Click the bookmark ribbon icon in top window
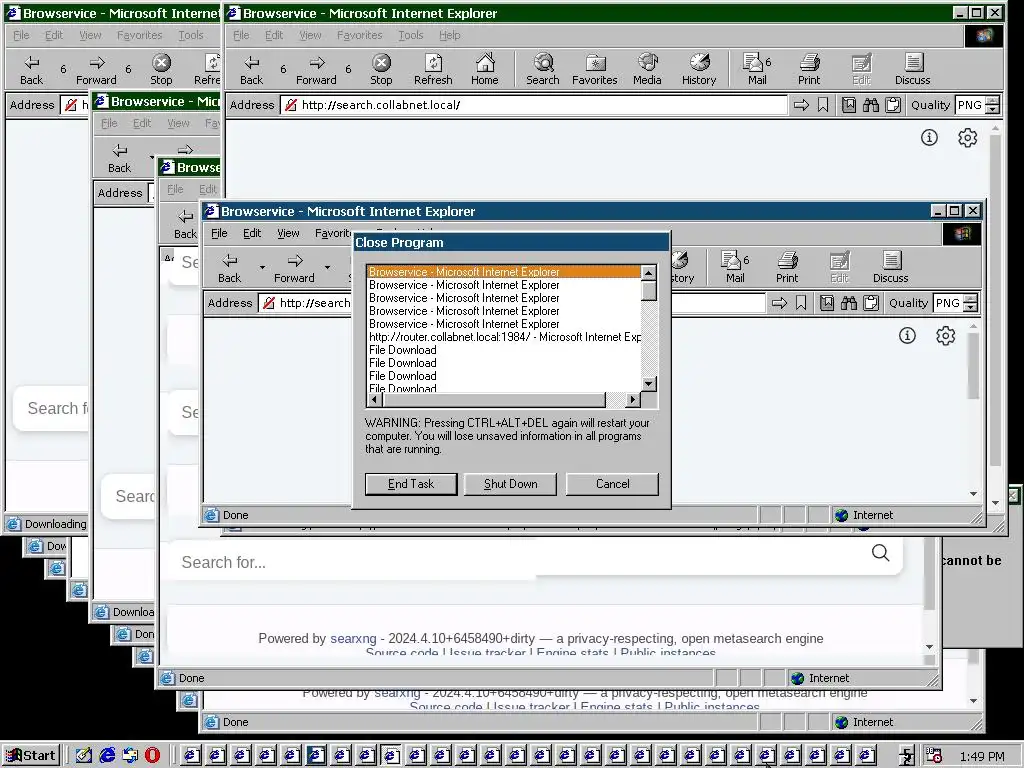This screenshot has height=768, width=1024. pyautogui.click(x=823, y=104)
